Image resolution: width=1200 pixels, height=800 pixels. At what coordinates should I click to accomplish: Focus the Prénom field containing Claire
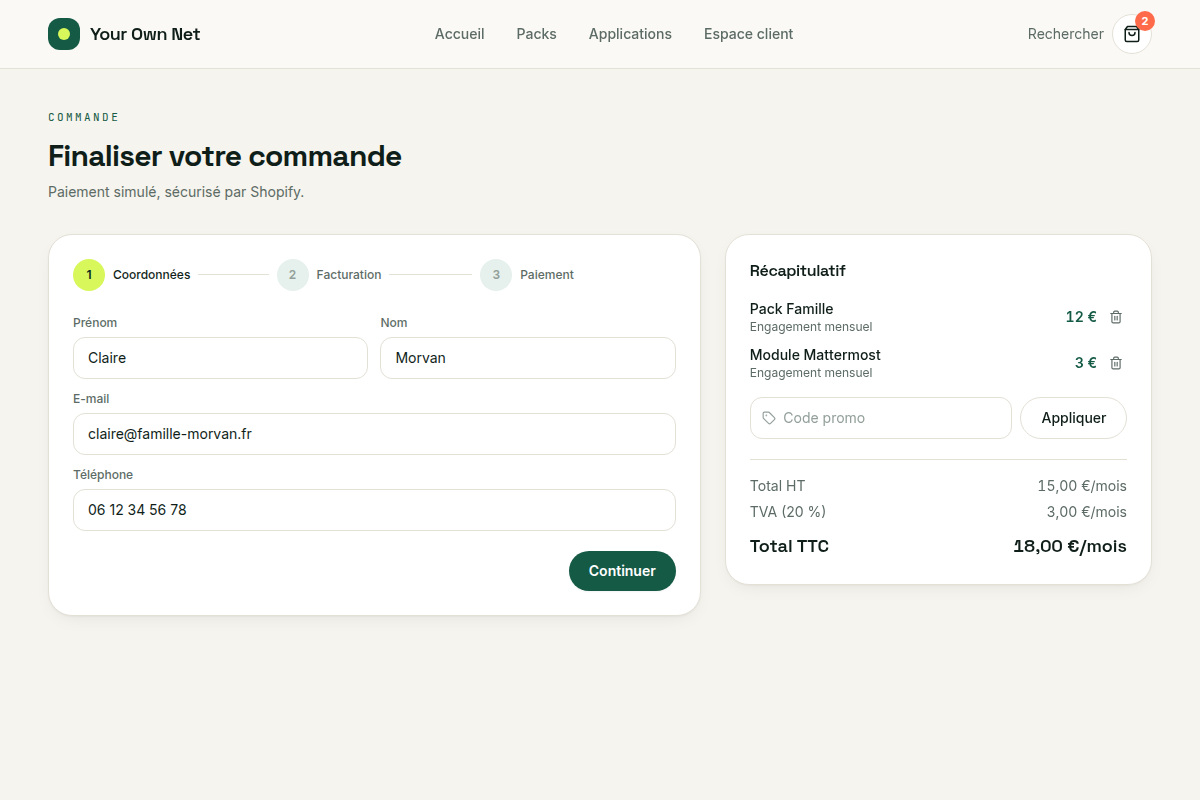220,358
